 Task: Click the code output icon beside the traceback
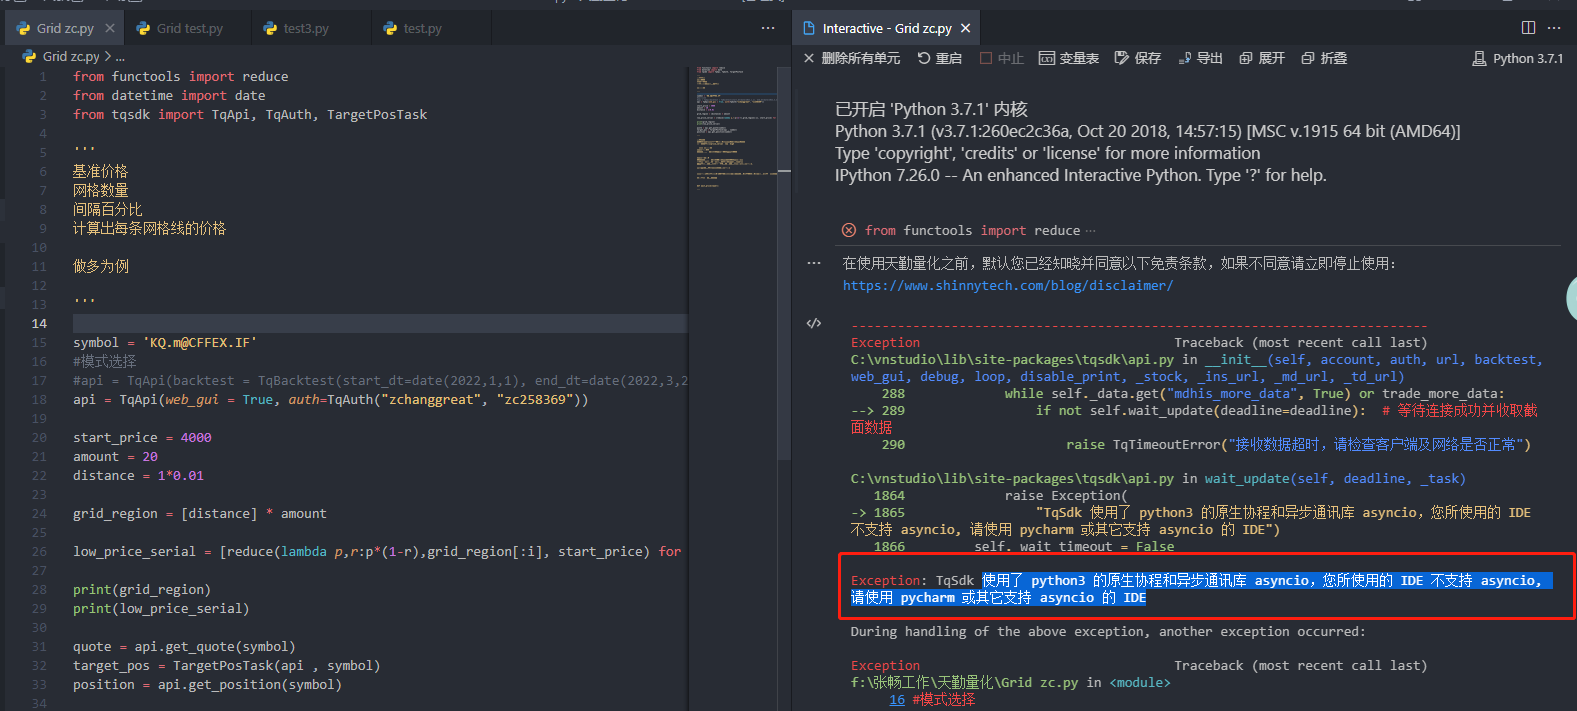(x=814, y=323)
